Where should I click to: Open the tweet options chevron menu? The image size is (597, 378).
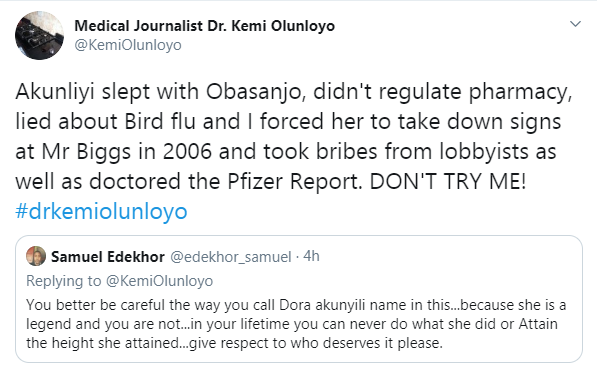[x=575, y=24]
